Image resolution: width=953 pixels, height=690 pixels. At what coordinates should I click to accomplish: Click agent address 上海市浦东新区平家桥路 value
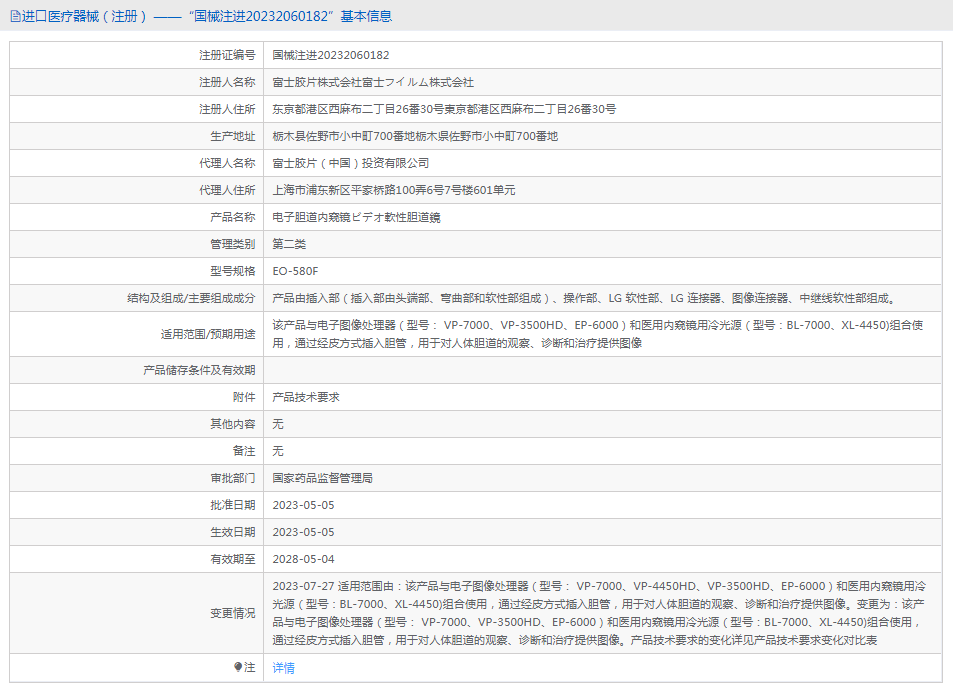[x=394, y=190]
